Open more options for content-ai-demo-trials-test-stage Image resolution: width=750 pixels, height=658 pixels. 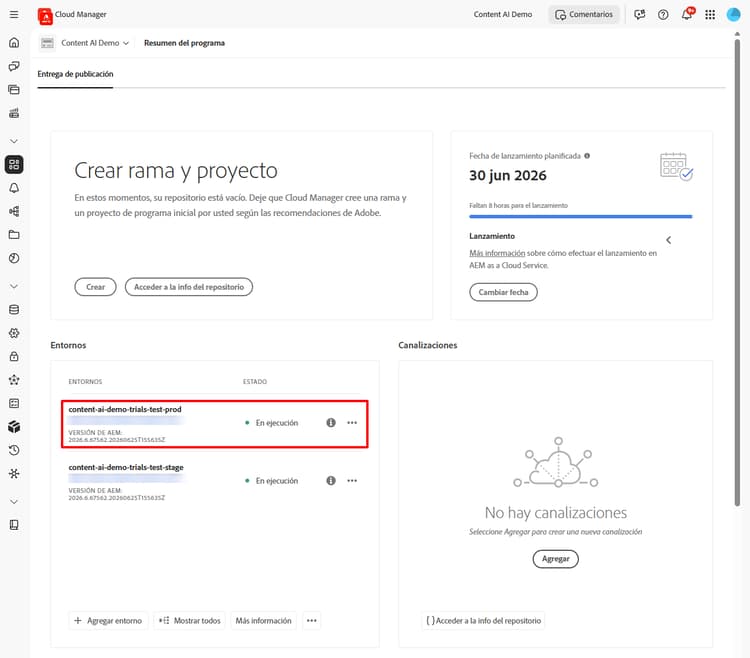point(352,481)
